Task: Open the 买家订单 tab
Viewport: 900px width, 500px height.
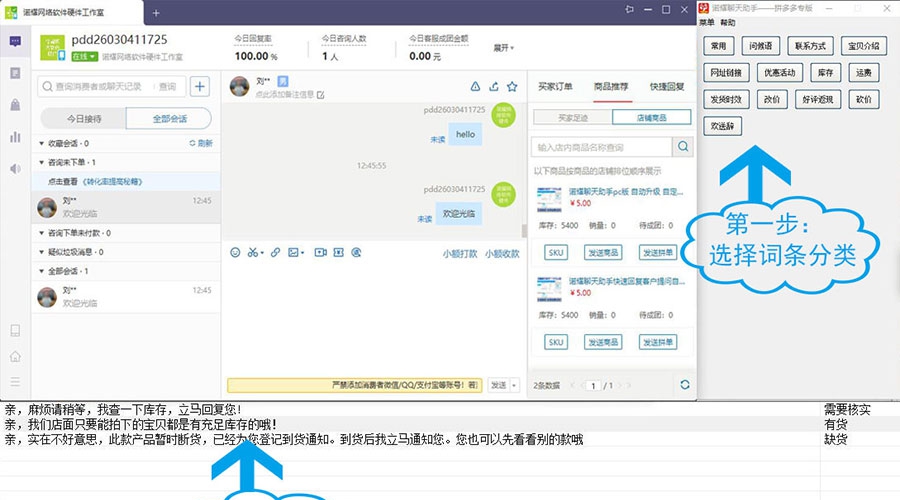Action: tap(555, 87)
